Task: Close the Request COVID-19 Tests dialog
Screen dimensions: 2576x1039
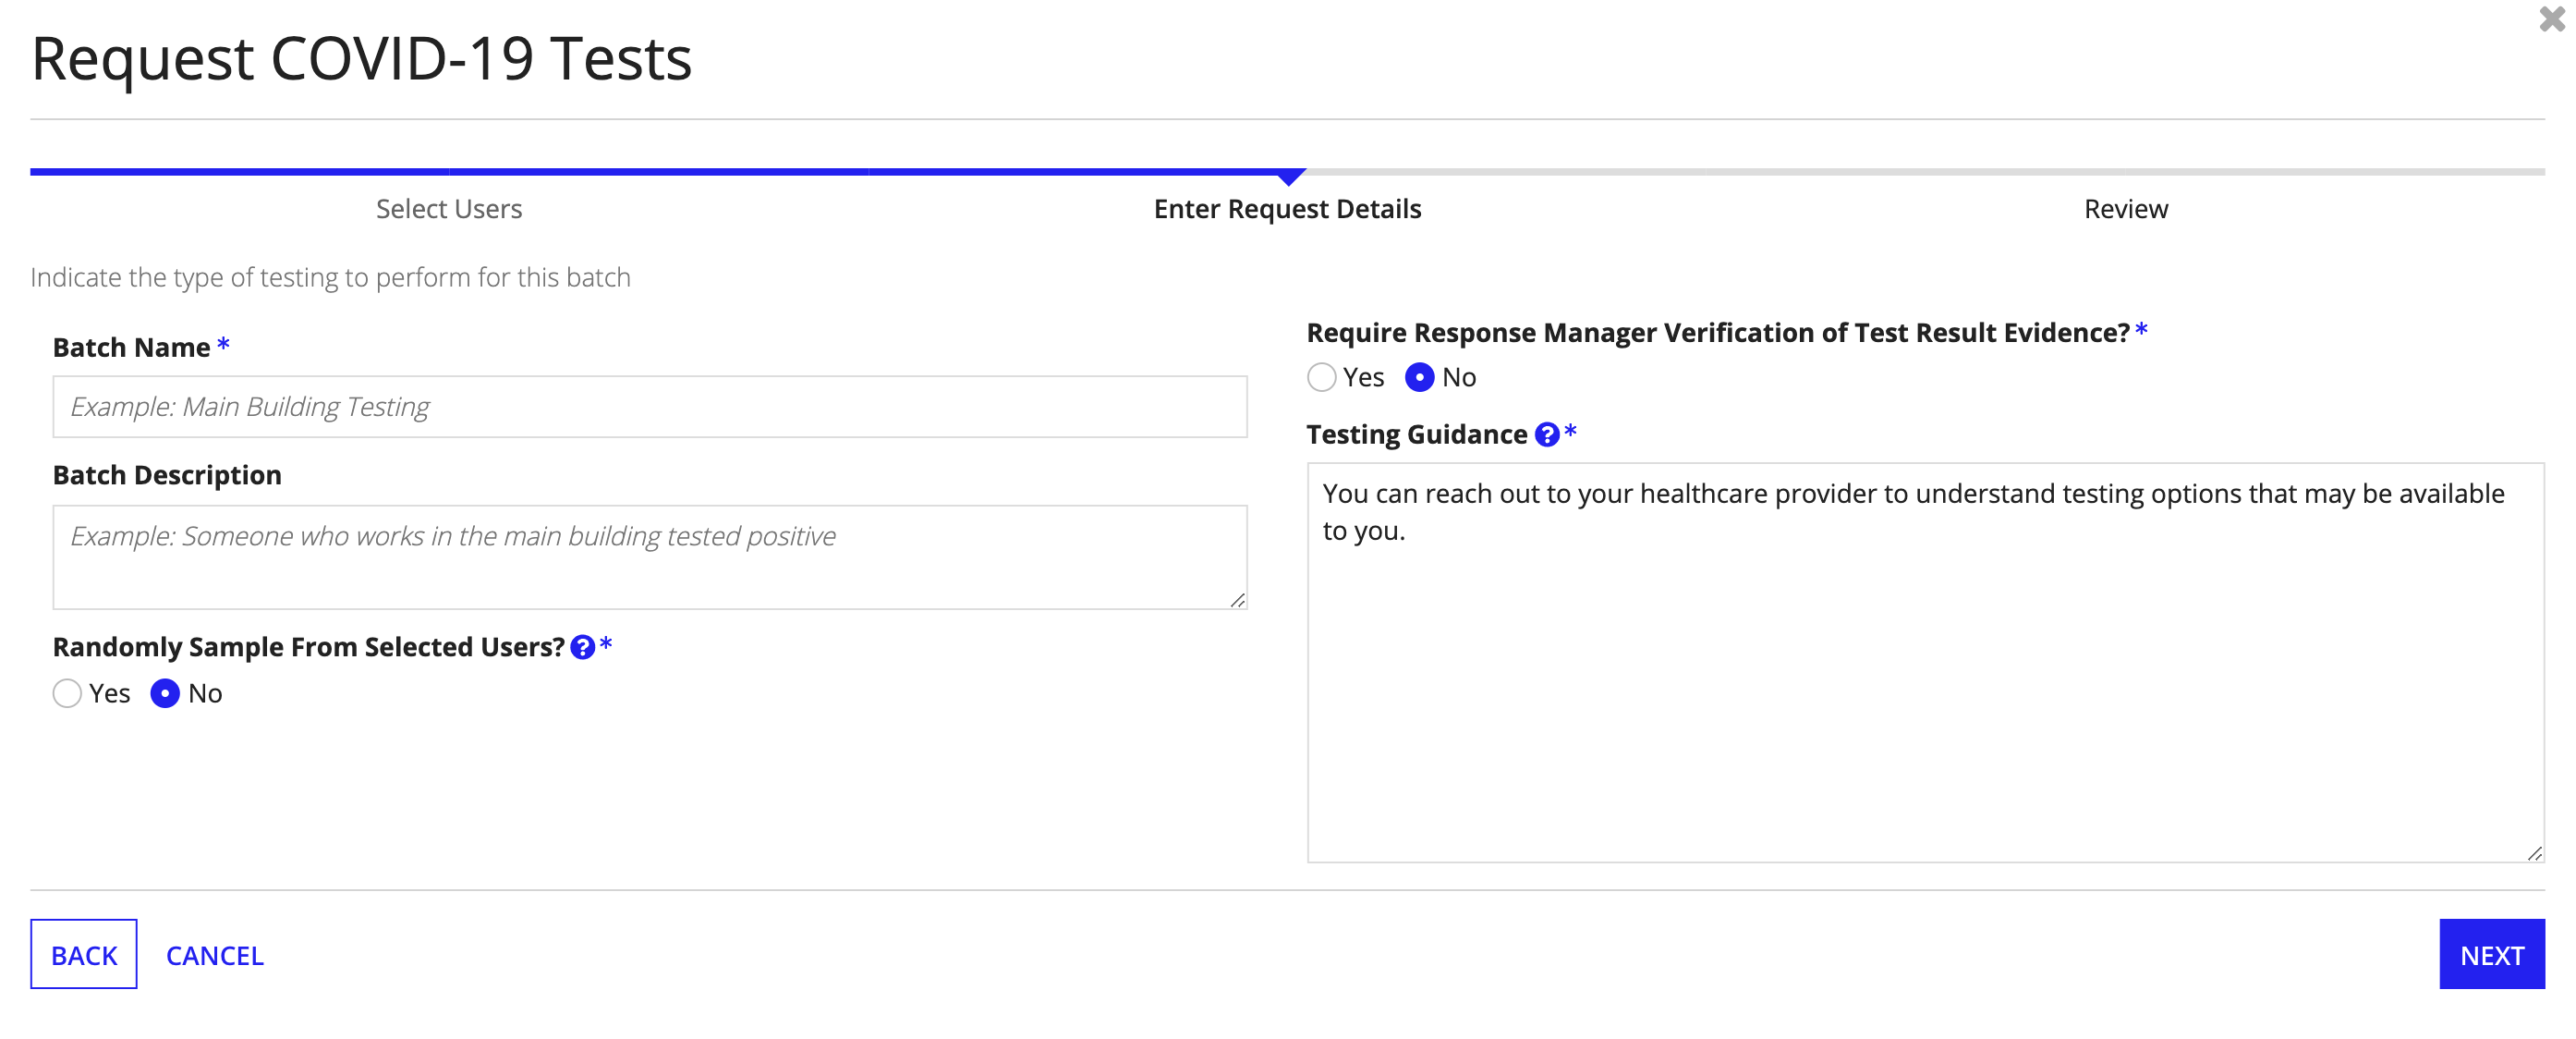Action: (x=2551, y=19)
